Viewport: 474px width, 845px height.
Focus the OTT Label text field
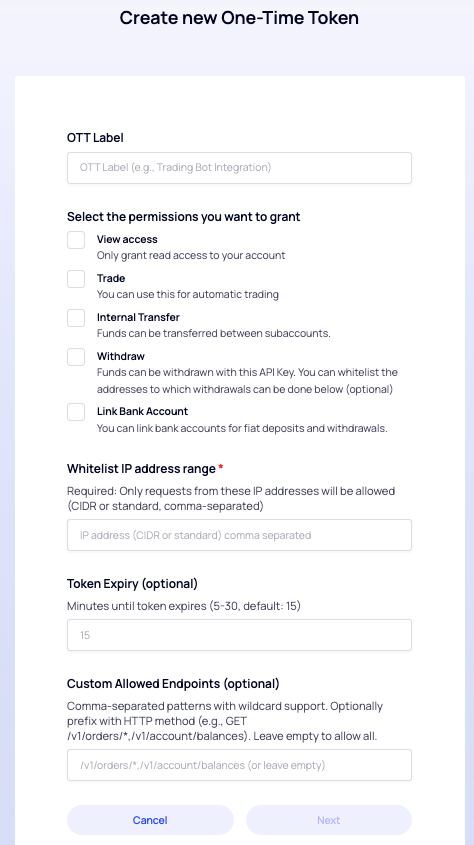(x=239, y=168)
